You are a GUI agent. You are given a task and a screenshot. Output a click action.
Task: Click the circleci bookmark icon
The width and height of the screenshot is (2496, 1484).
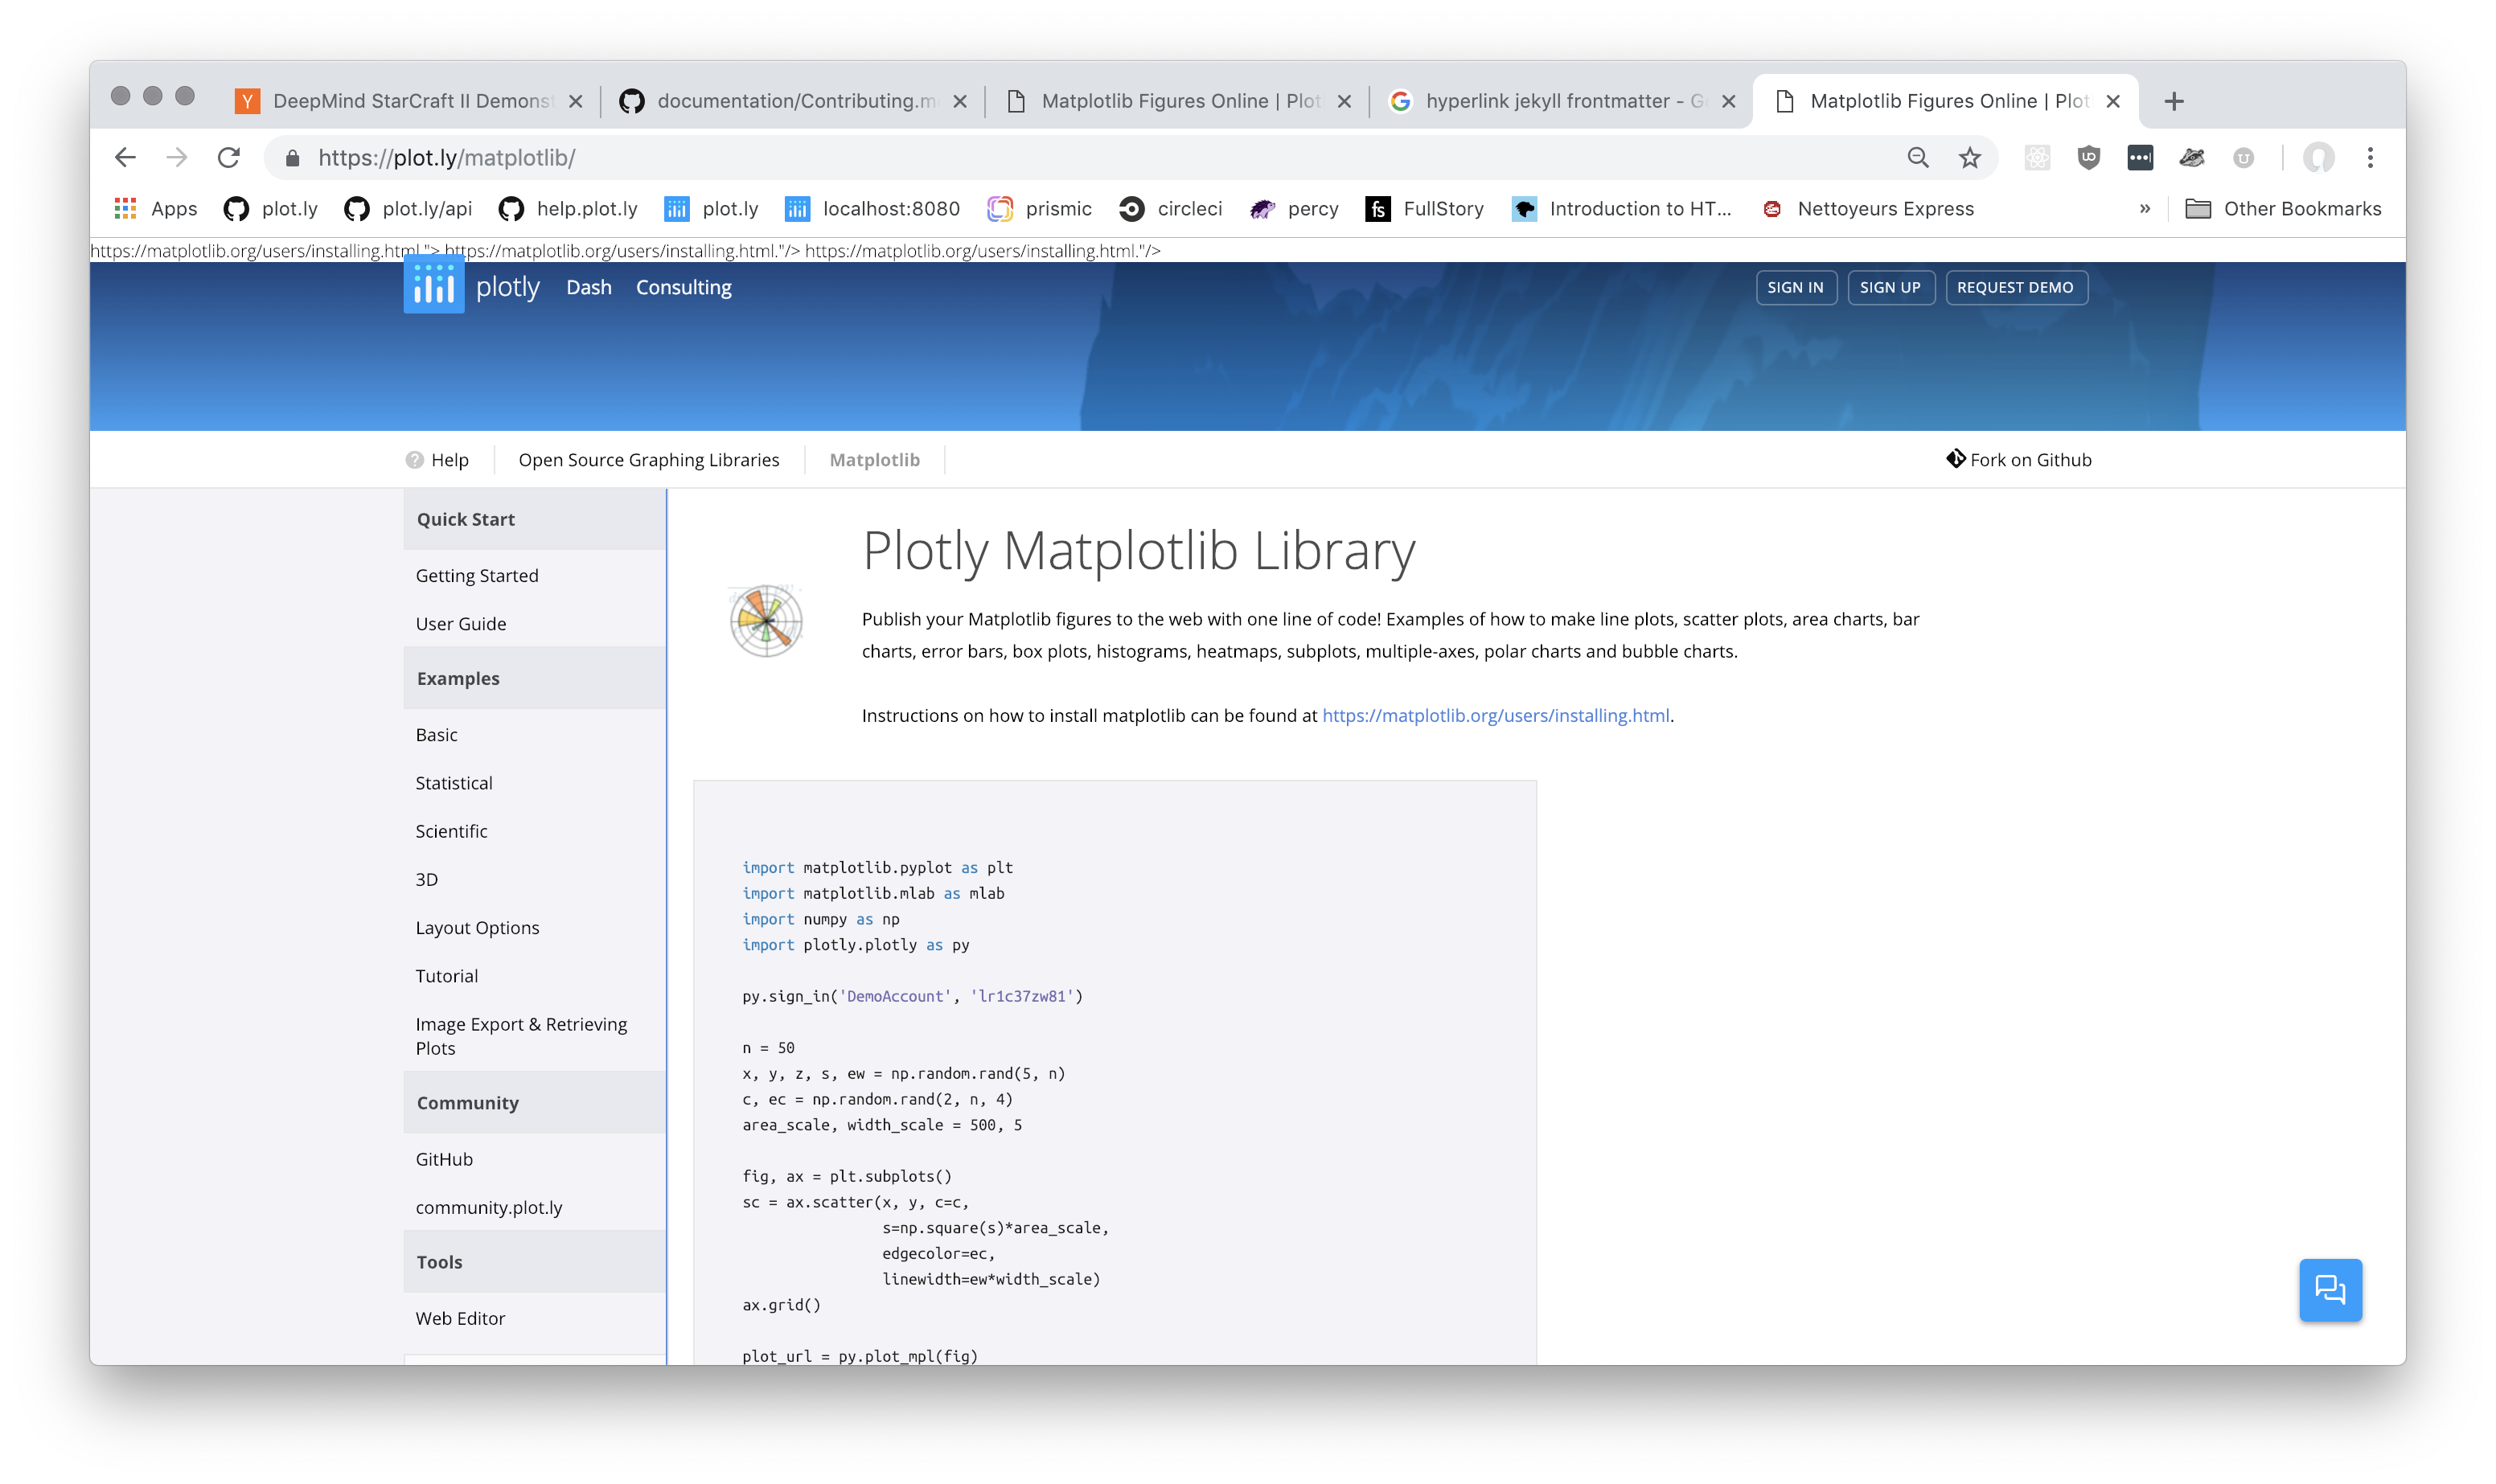click(x=1131, y=209)
